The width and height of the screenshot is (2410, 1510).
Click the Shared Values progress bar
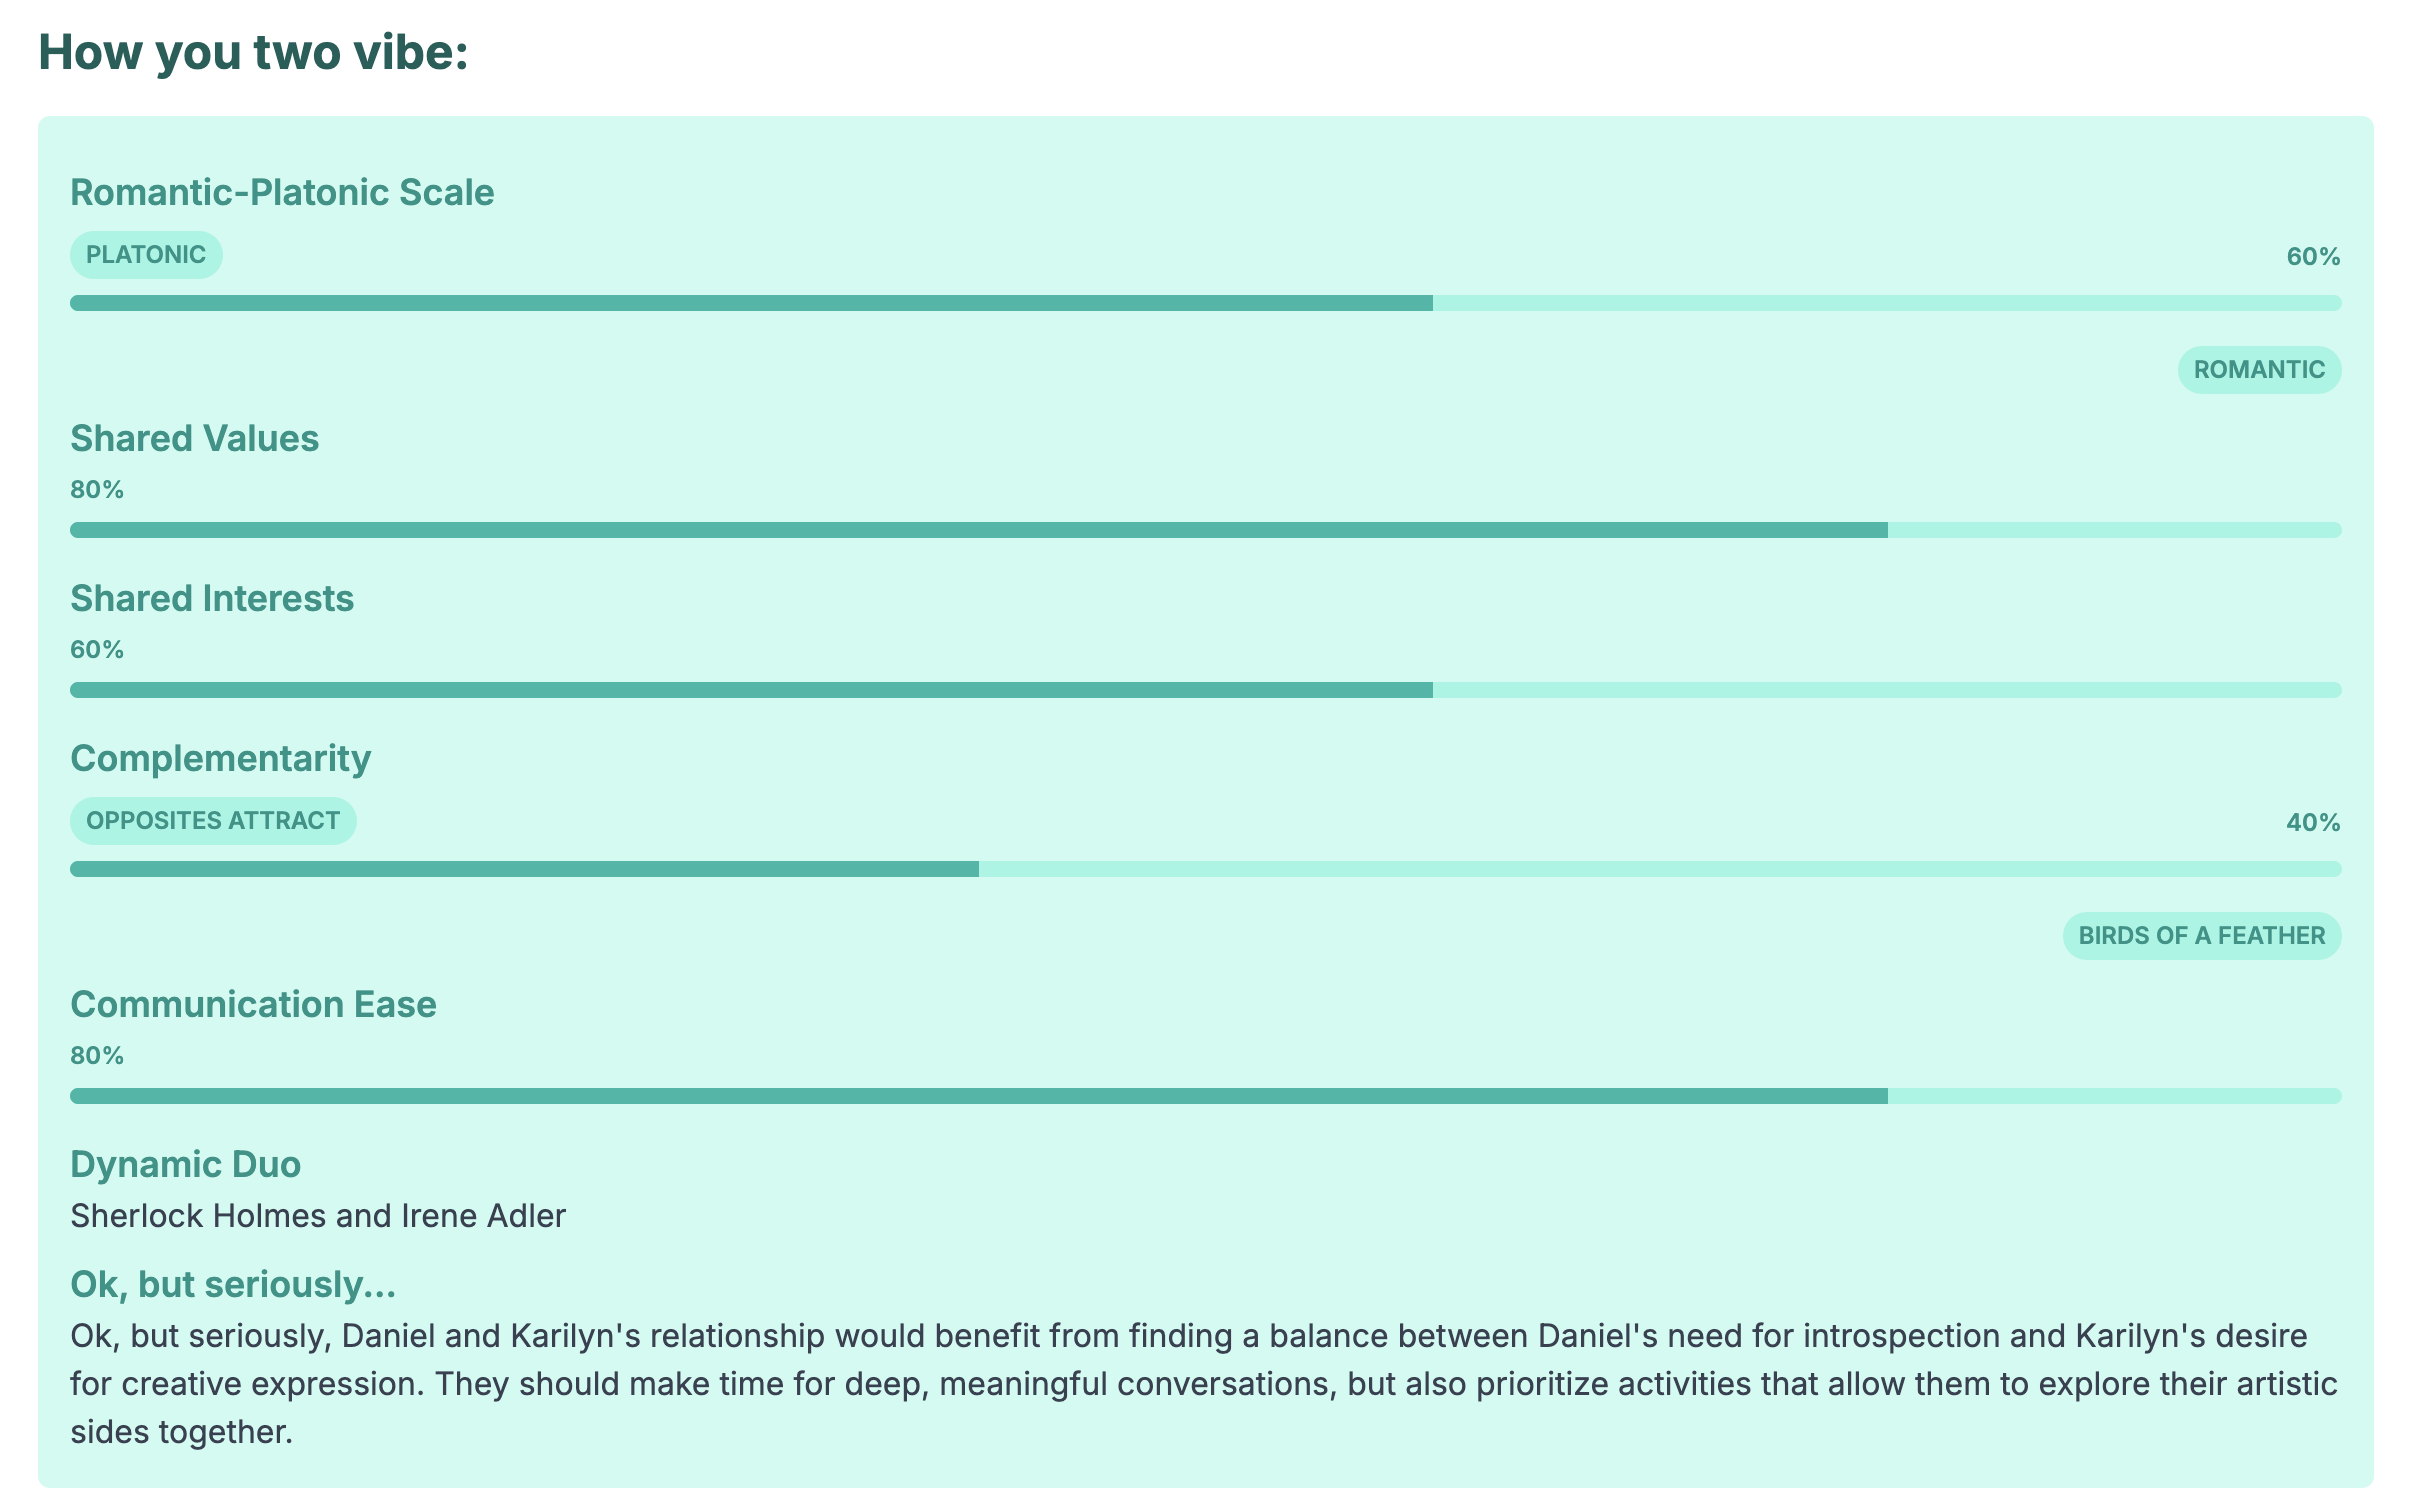1206,530
